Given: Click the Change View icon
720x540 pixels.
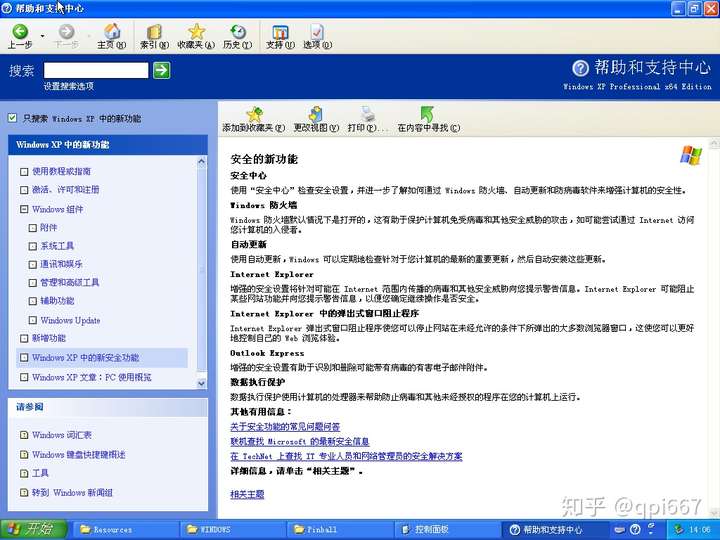Looking at the screenshot, I should 316,114.
